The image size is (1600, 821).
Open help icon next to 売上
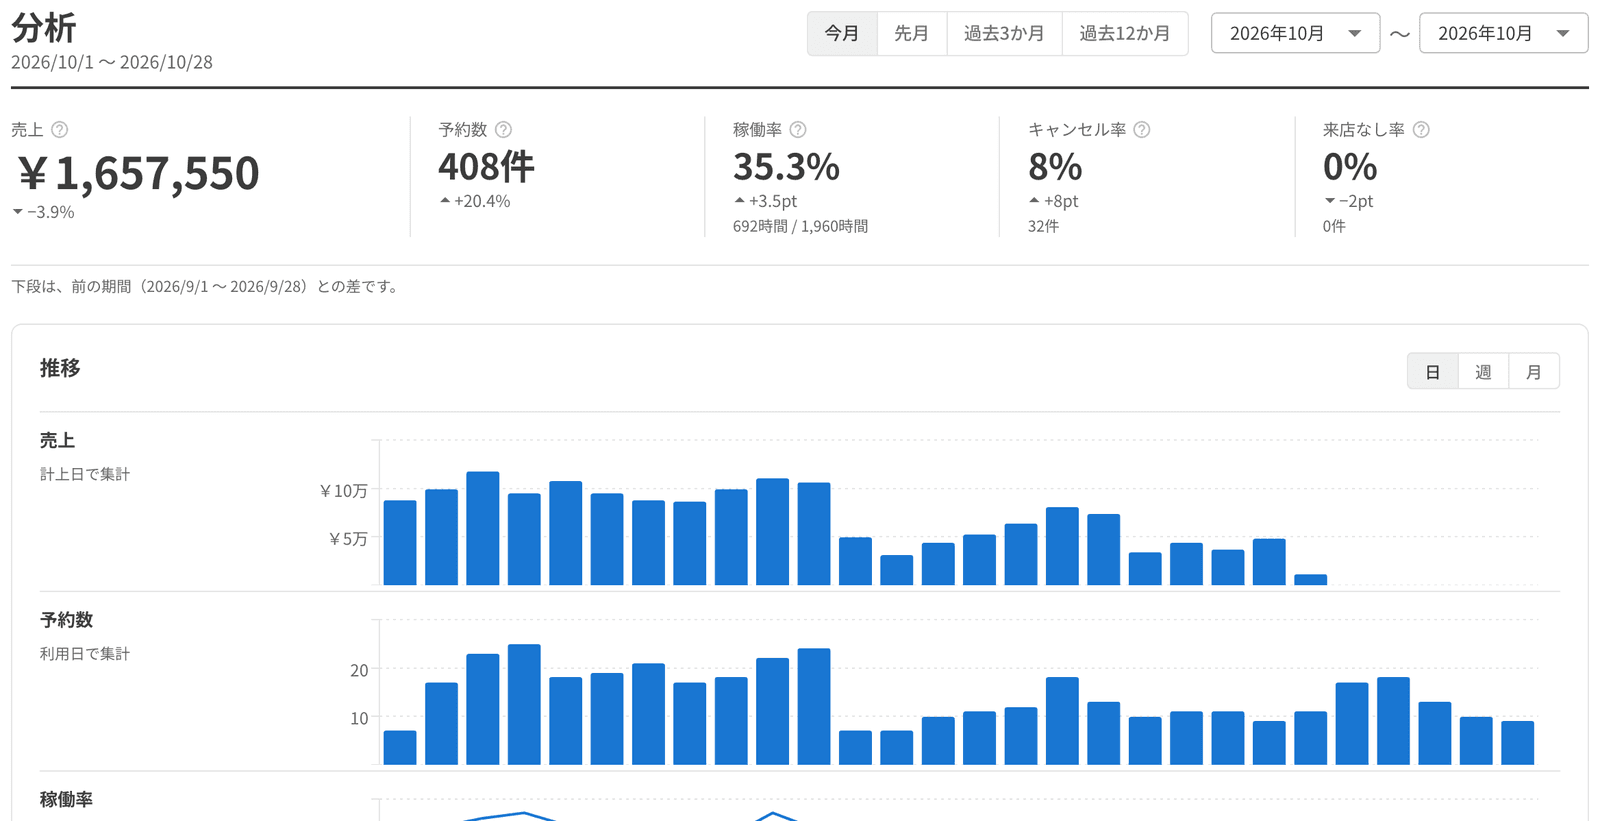pos(60,130)
